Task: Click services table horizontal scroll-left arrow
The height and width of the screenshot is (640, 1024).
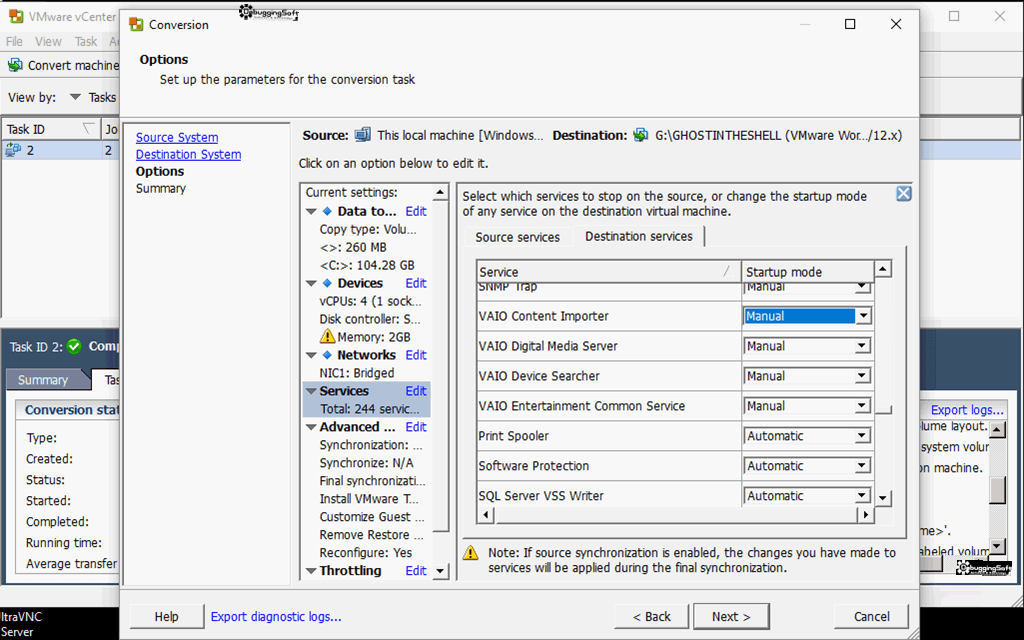Action: (485, 515)
